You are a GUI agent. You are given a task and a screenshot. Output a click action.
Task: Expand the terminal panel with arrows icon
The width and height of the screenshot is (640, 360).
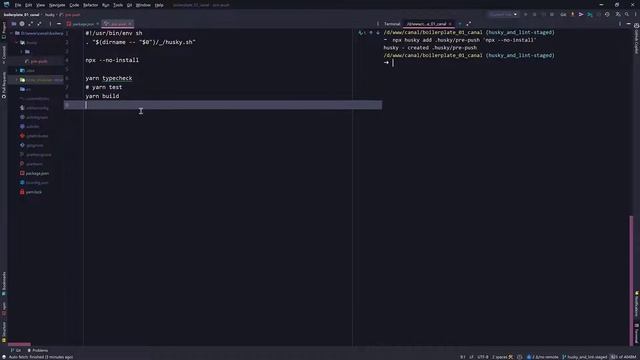(x=469, y=24)
